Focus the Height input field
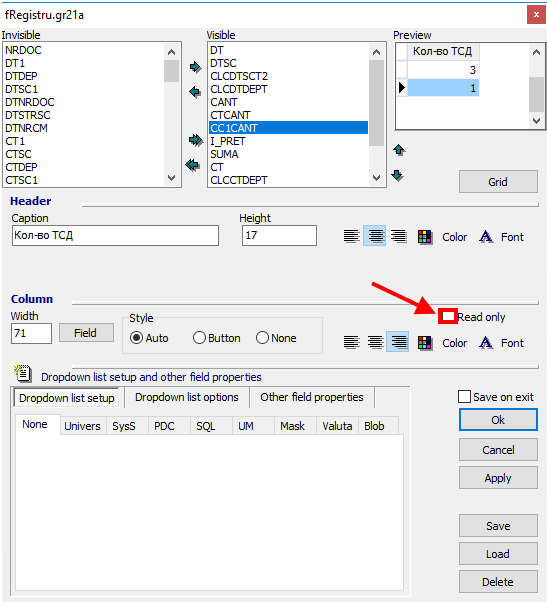 279,235
